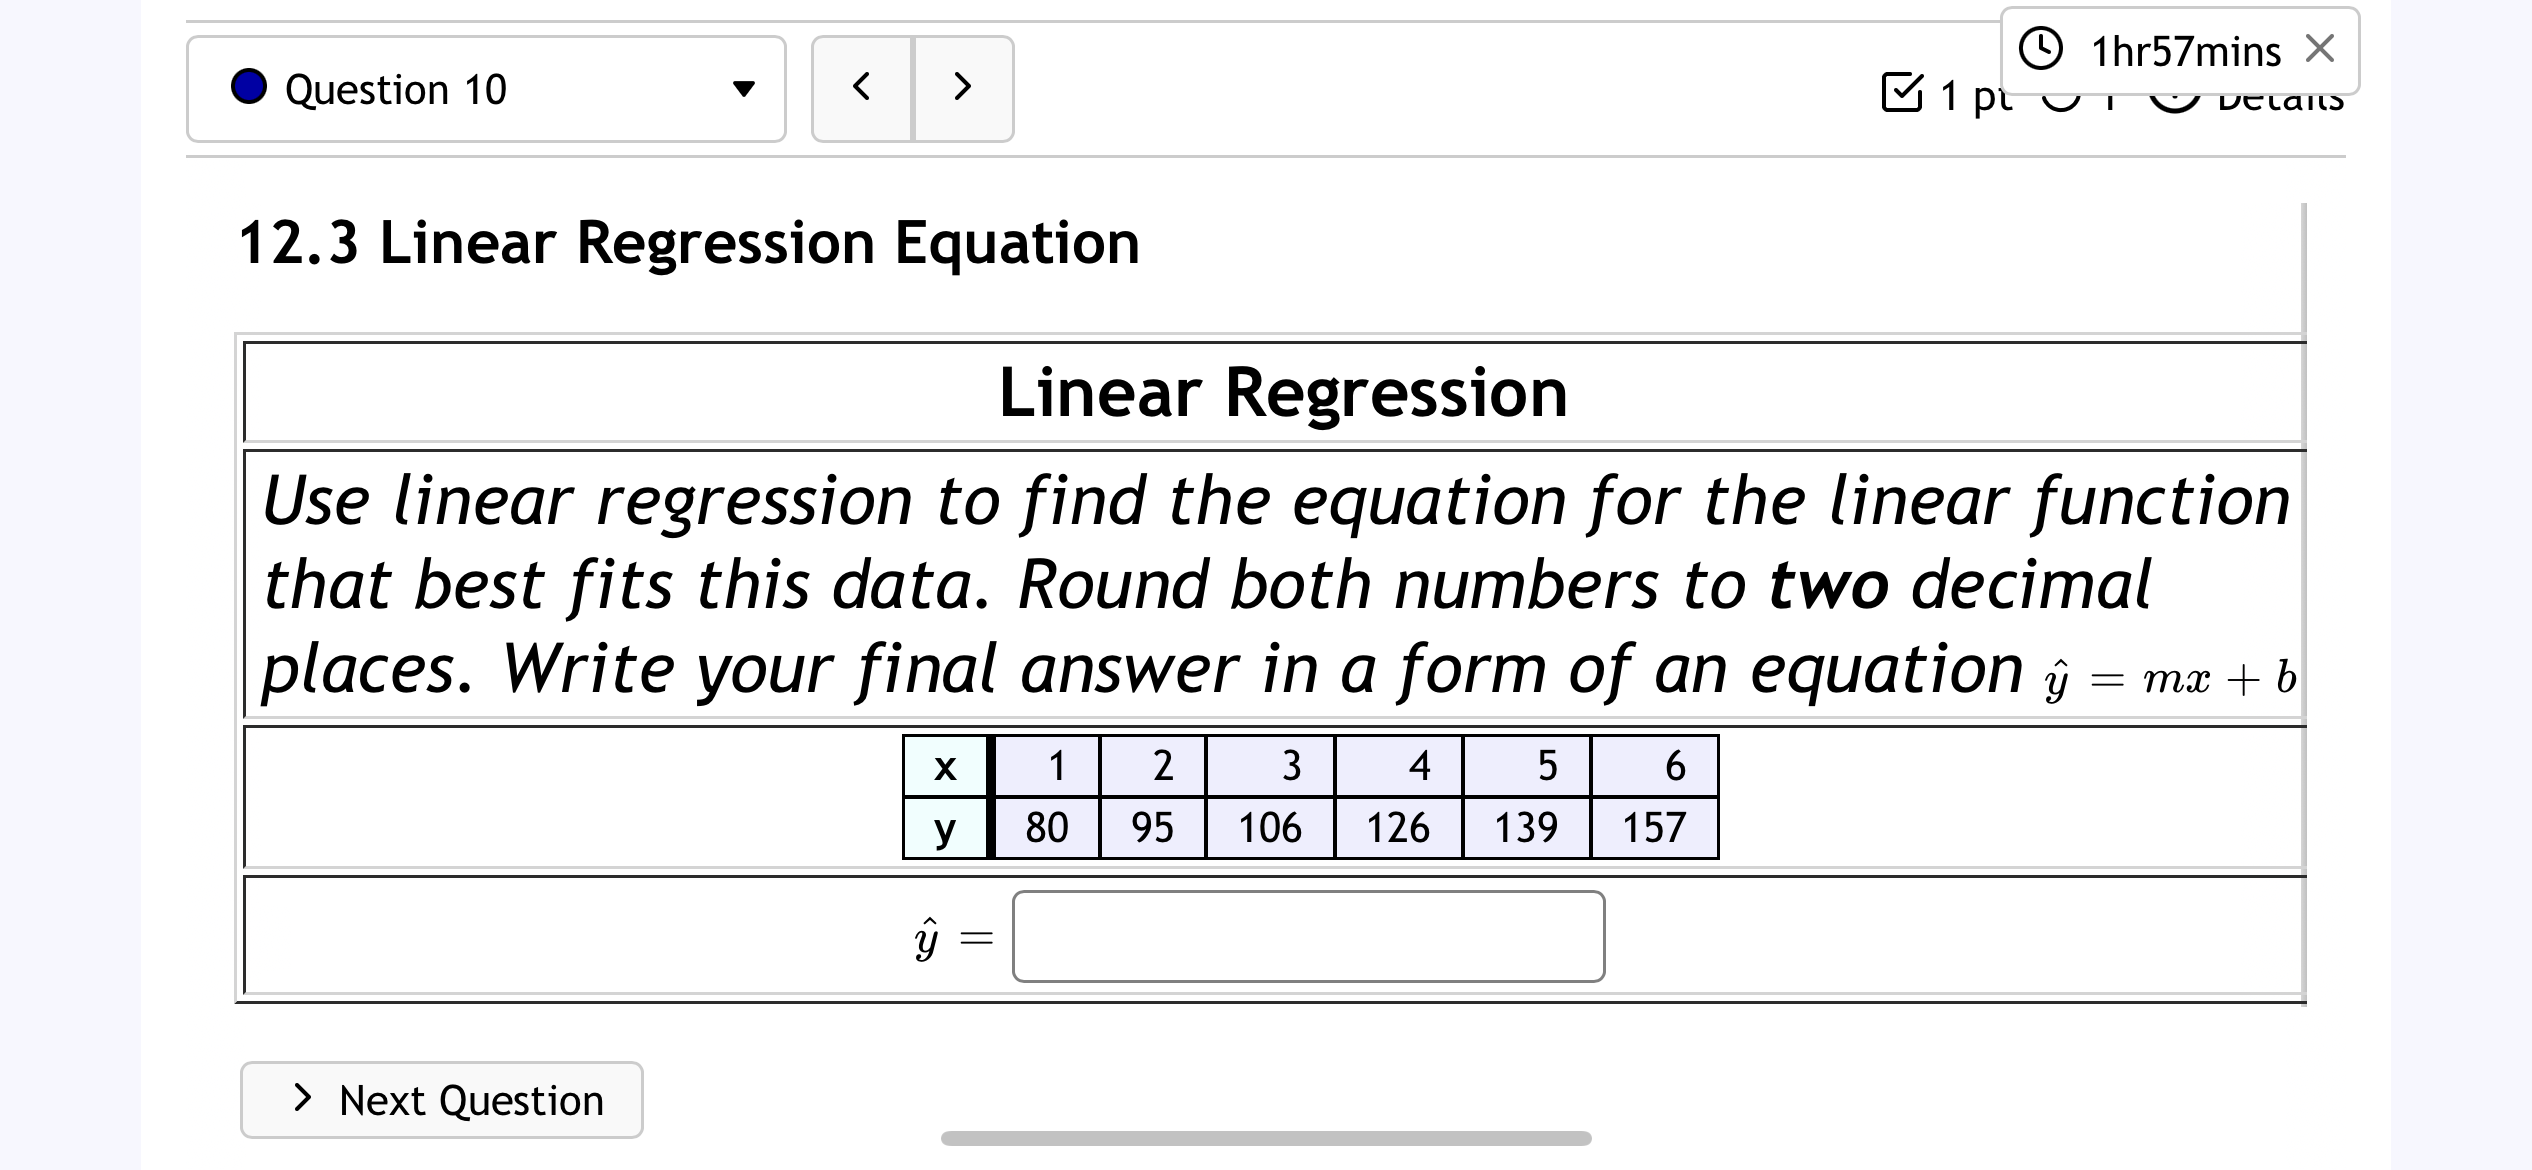Toggle the question completion checkbox icon
2532x1170 pixels.
click(1903, 93)
